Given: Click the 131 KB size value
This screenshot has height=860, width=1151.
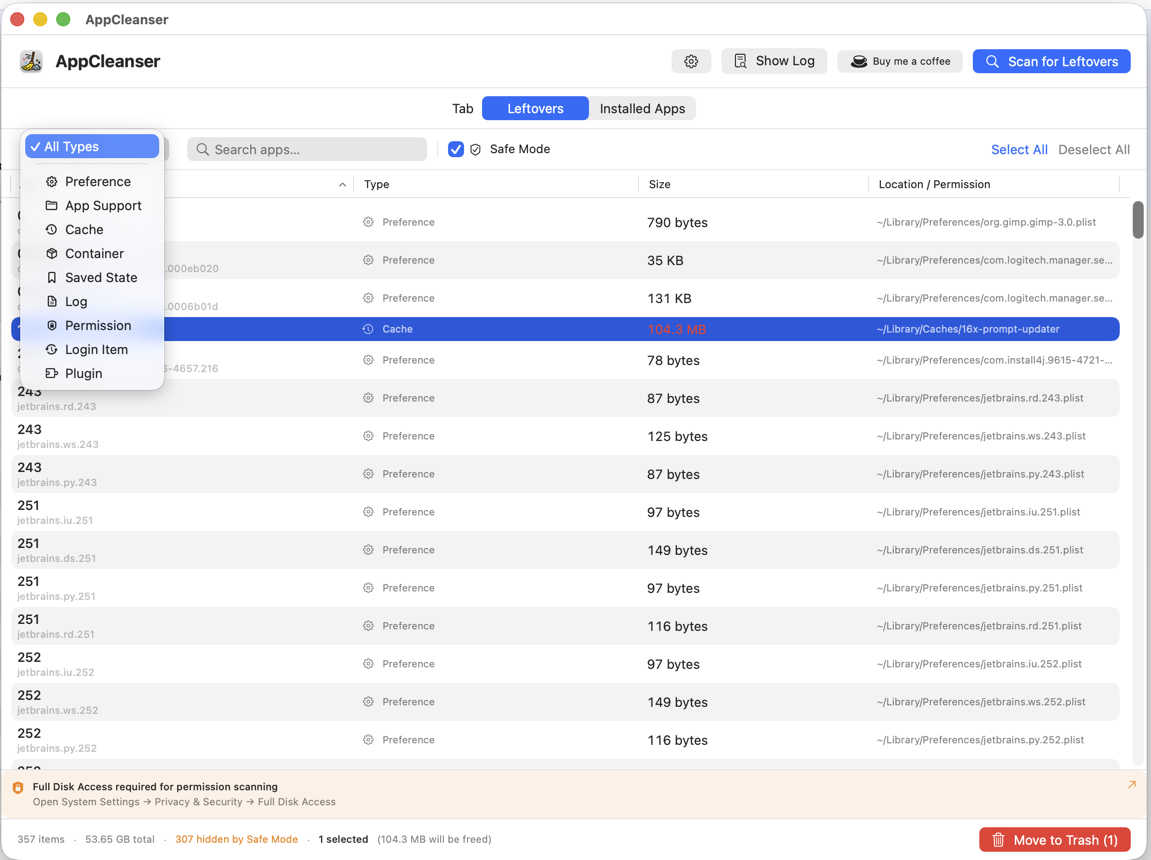Looking at the screenshot, I should [669, 299].
